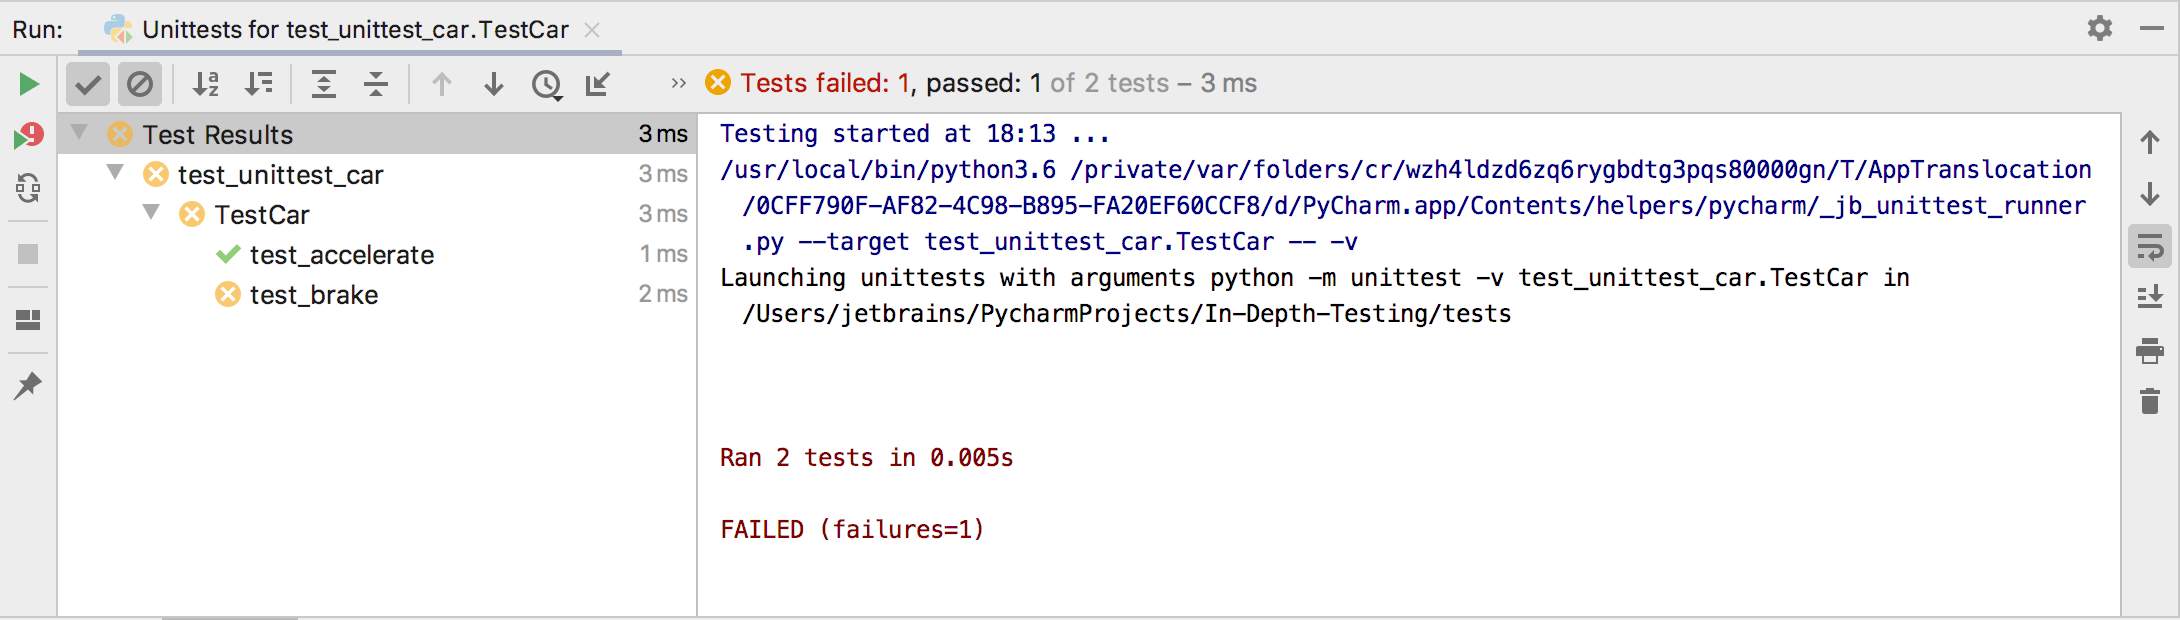Screen dimensions: 2180x620
Task: Open the test history clock icon
Action: pyautogui.click(x=547, y=84)
